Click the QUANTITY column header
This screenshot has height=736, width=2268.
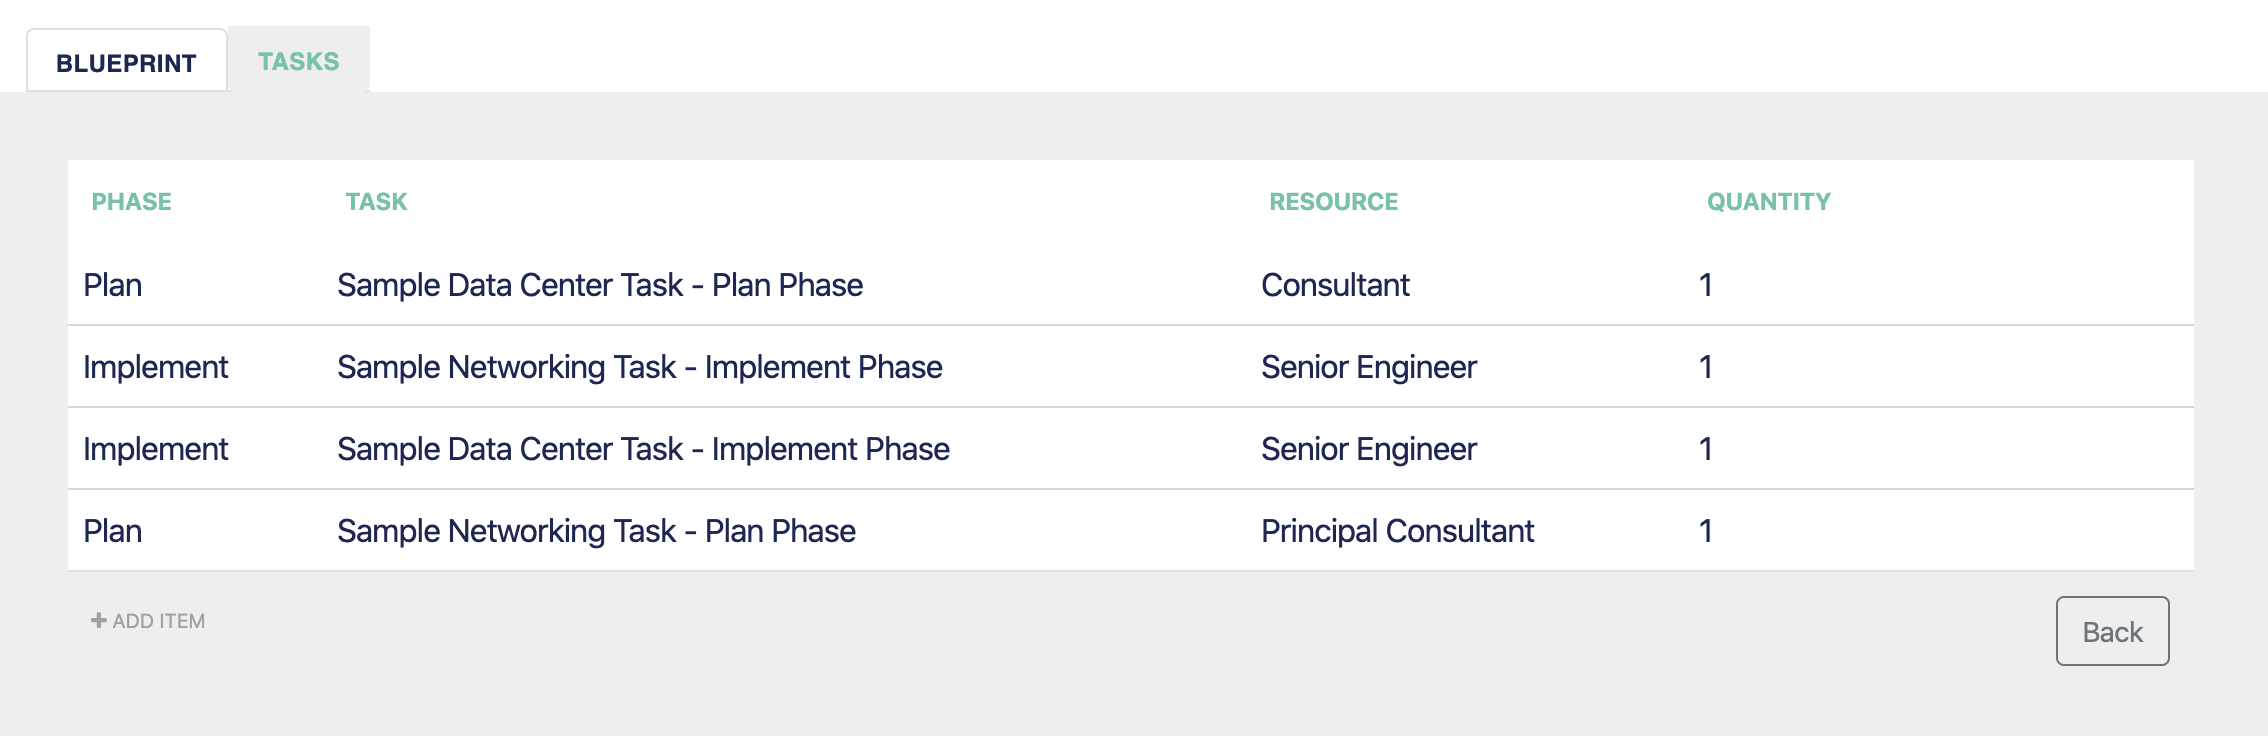pos(1769,202)
